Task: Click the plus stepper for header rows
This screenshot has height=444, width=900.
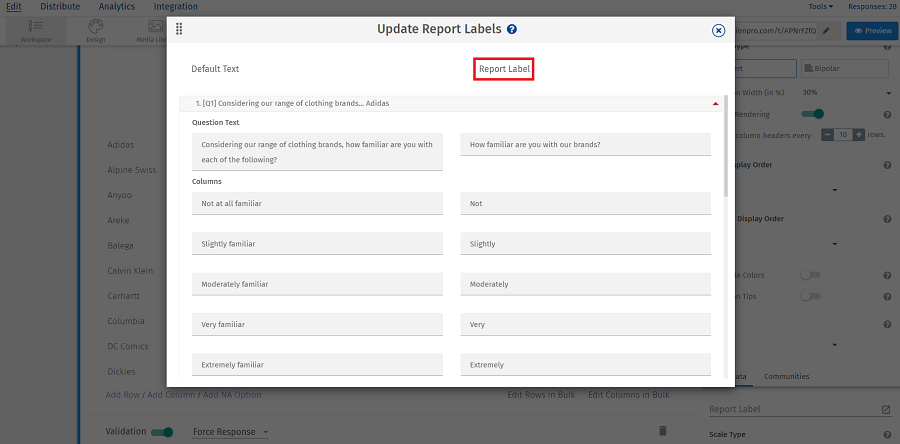Action: click(x=858, y=135)
